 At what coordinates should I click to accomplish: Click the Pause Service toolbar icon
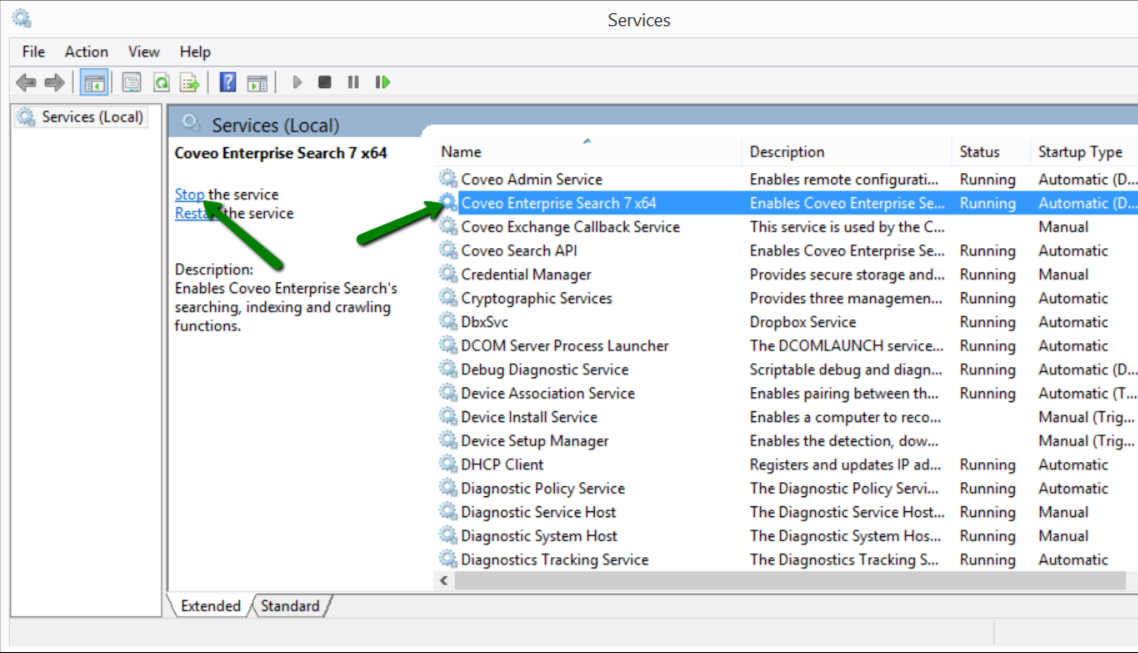[351, 81]
